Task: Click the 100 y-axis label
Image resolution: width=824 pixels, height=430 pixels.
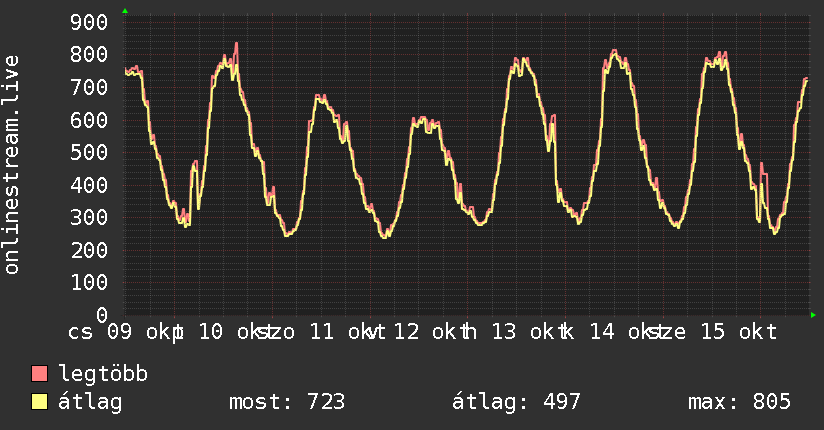Action: point(89,283)
